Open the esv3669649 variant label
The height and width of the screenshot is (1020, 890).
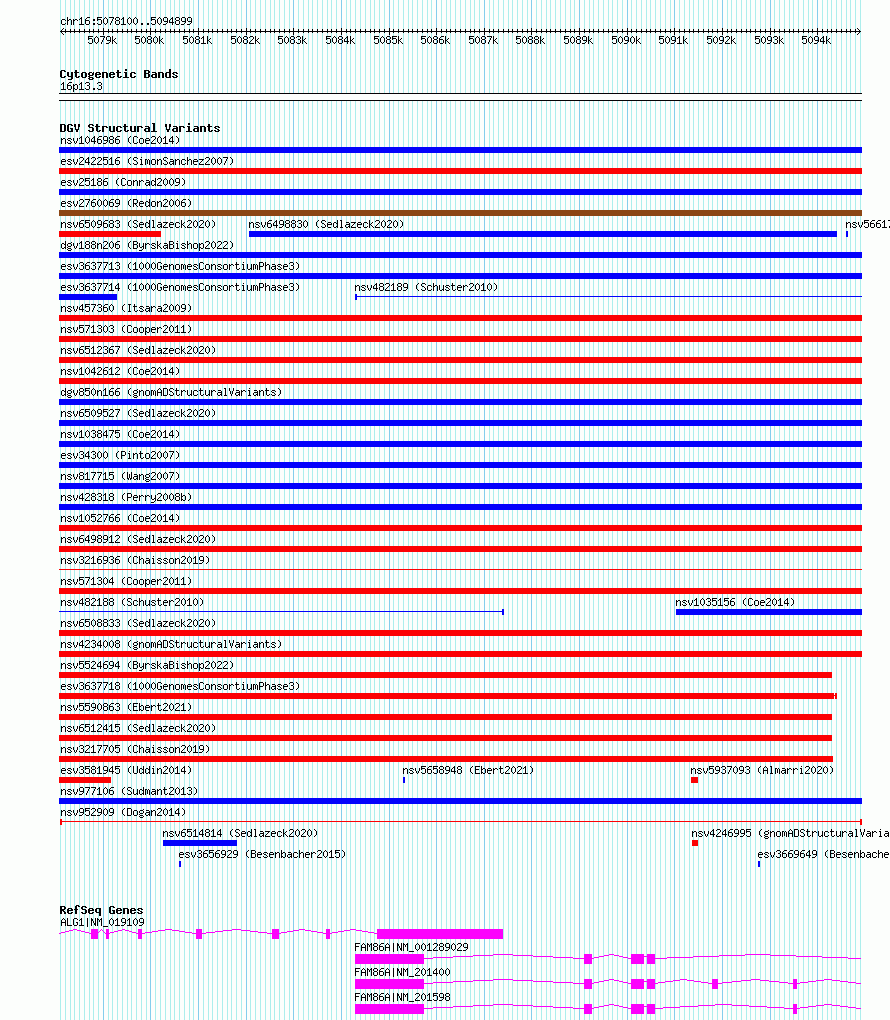[823, 854]
